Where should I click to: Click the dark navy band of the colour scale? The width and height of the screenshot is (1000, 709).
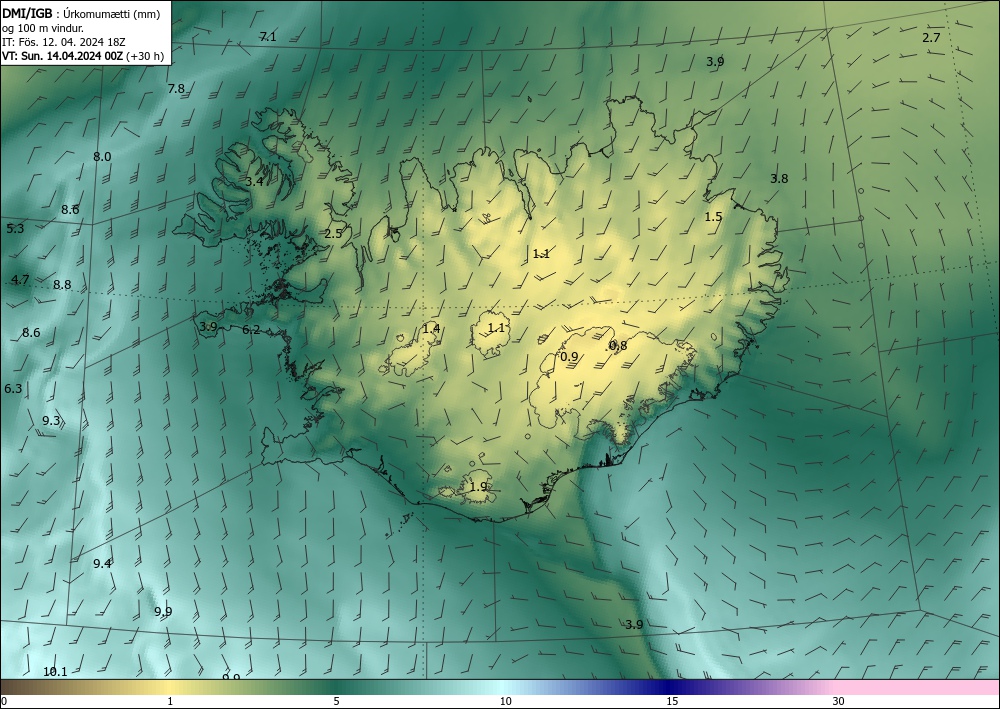click(x=666, y=688)
